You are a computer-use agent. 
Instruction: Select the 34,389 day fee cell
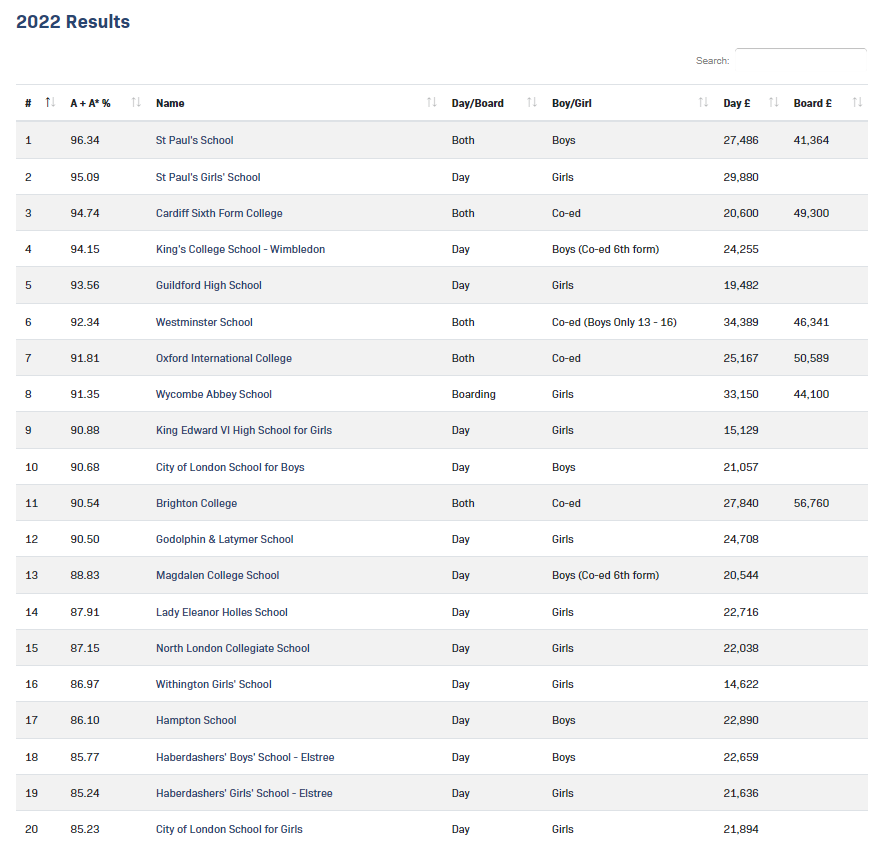[741, 323]
